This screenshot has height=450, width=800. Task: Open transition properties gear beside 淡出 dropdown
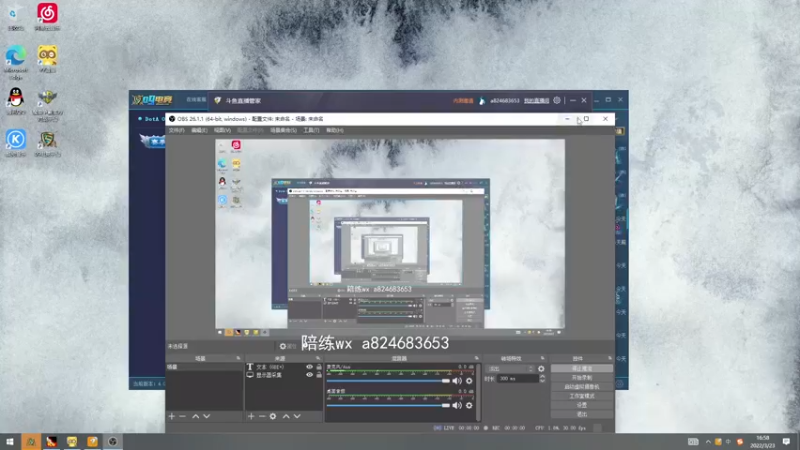[x=541, y=368]
